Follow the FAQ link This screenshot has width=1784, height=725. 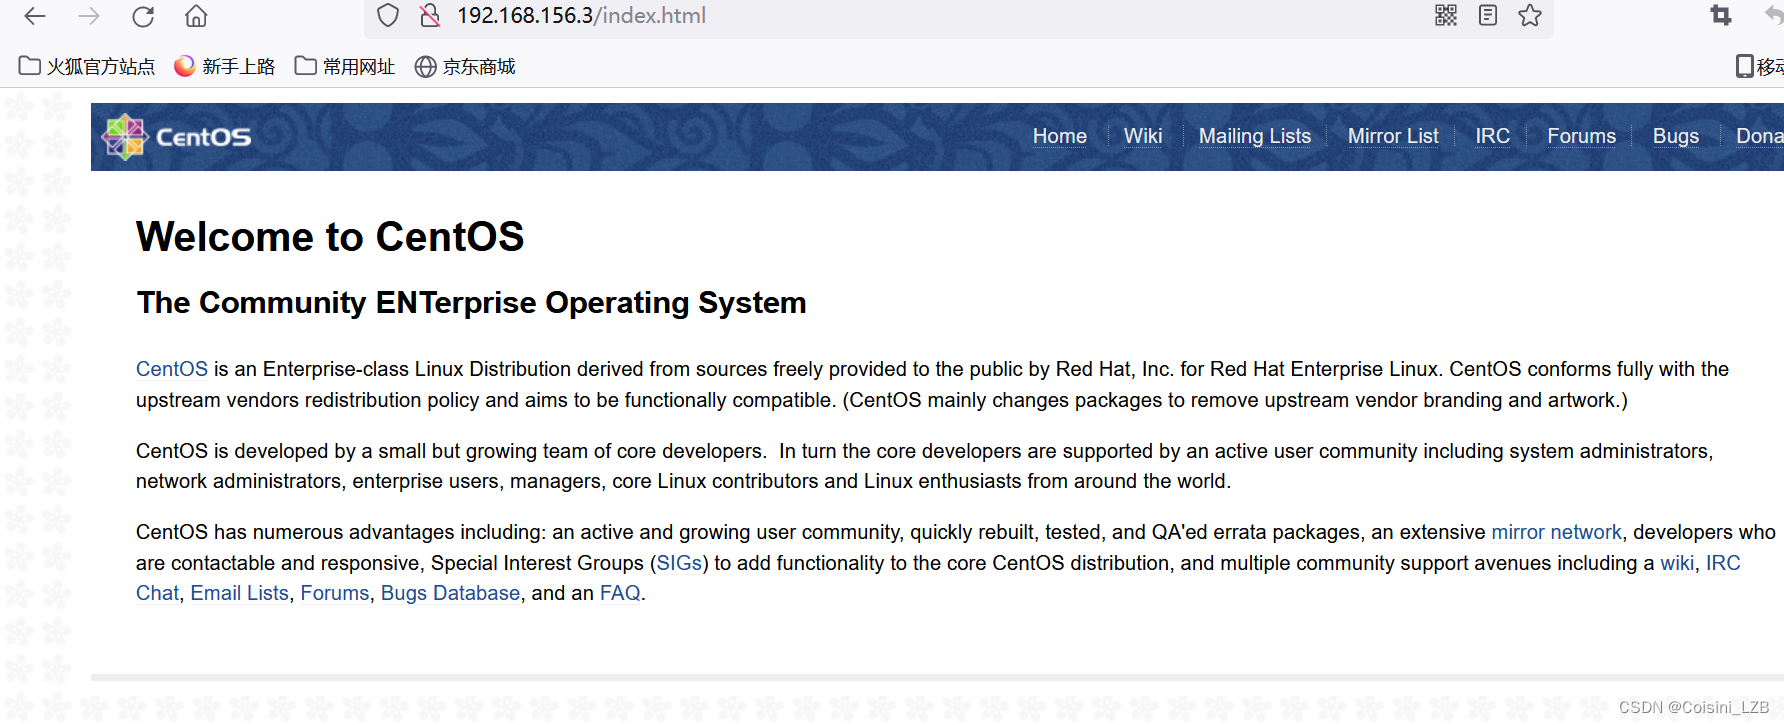[x=620, y=593]
